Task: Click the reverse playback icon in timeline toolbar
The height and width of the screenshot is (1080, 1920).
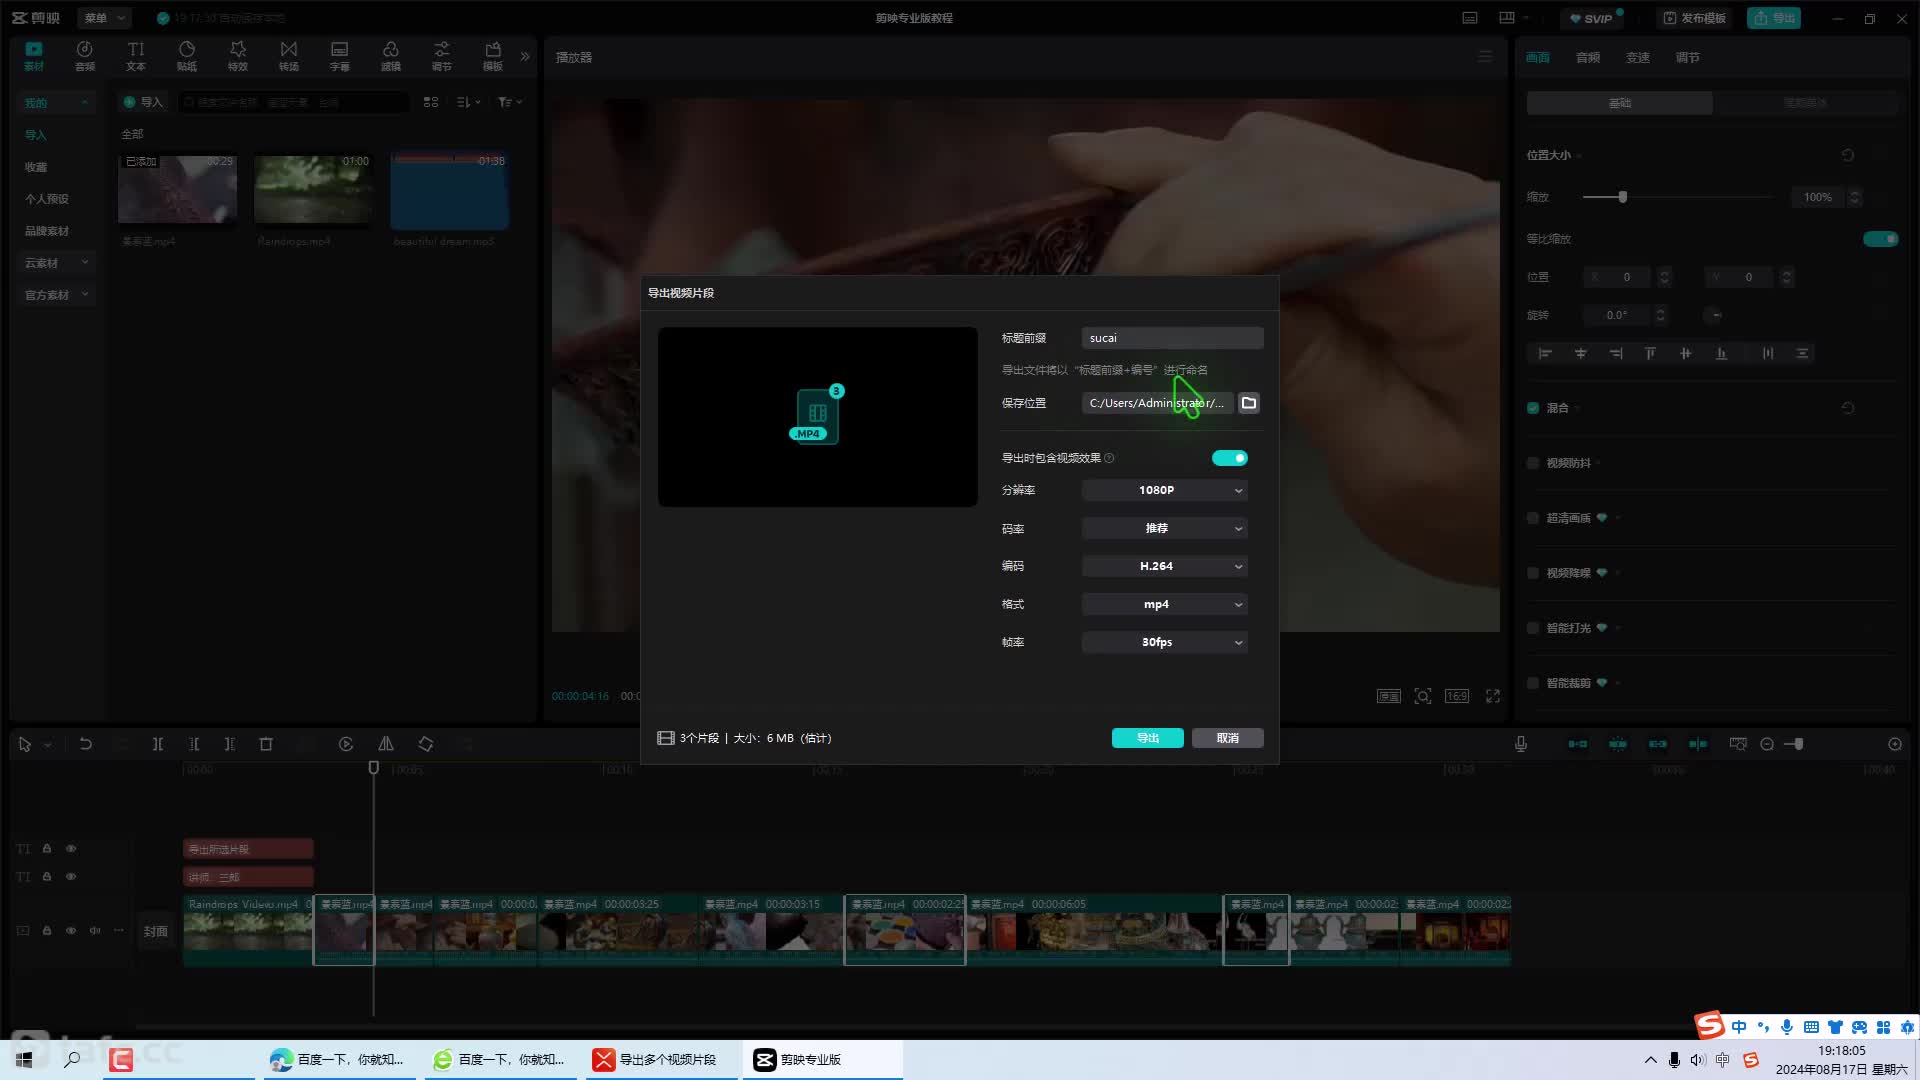Action: pos(346,744)
